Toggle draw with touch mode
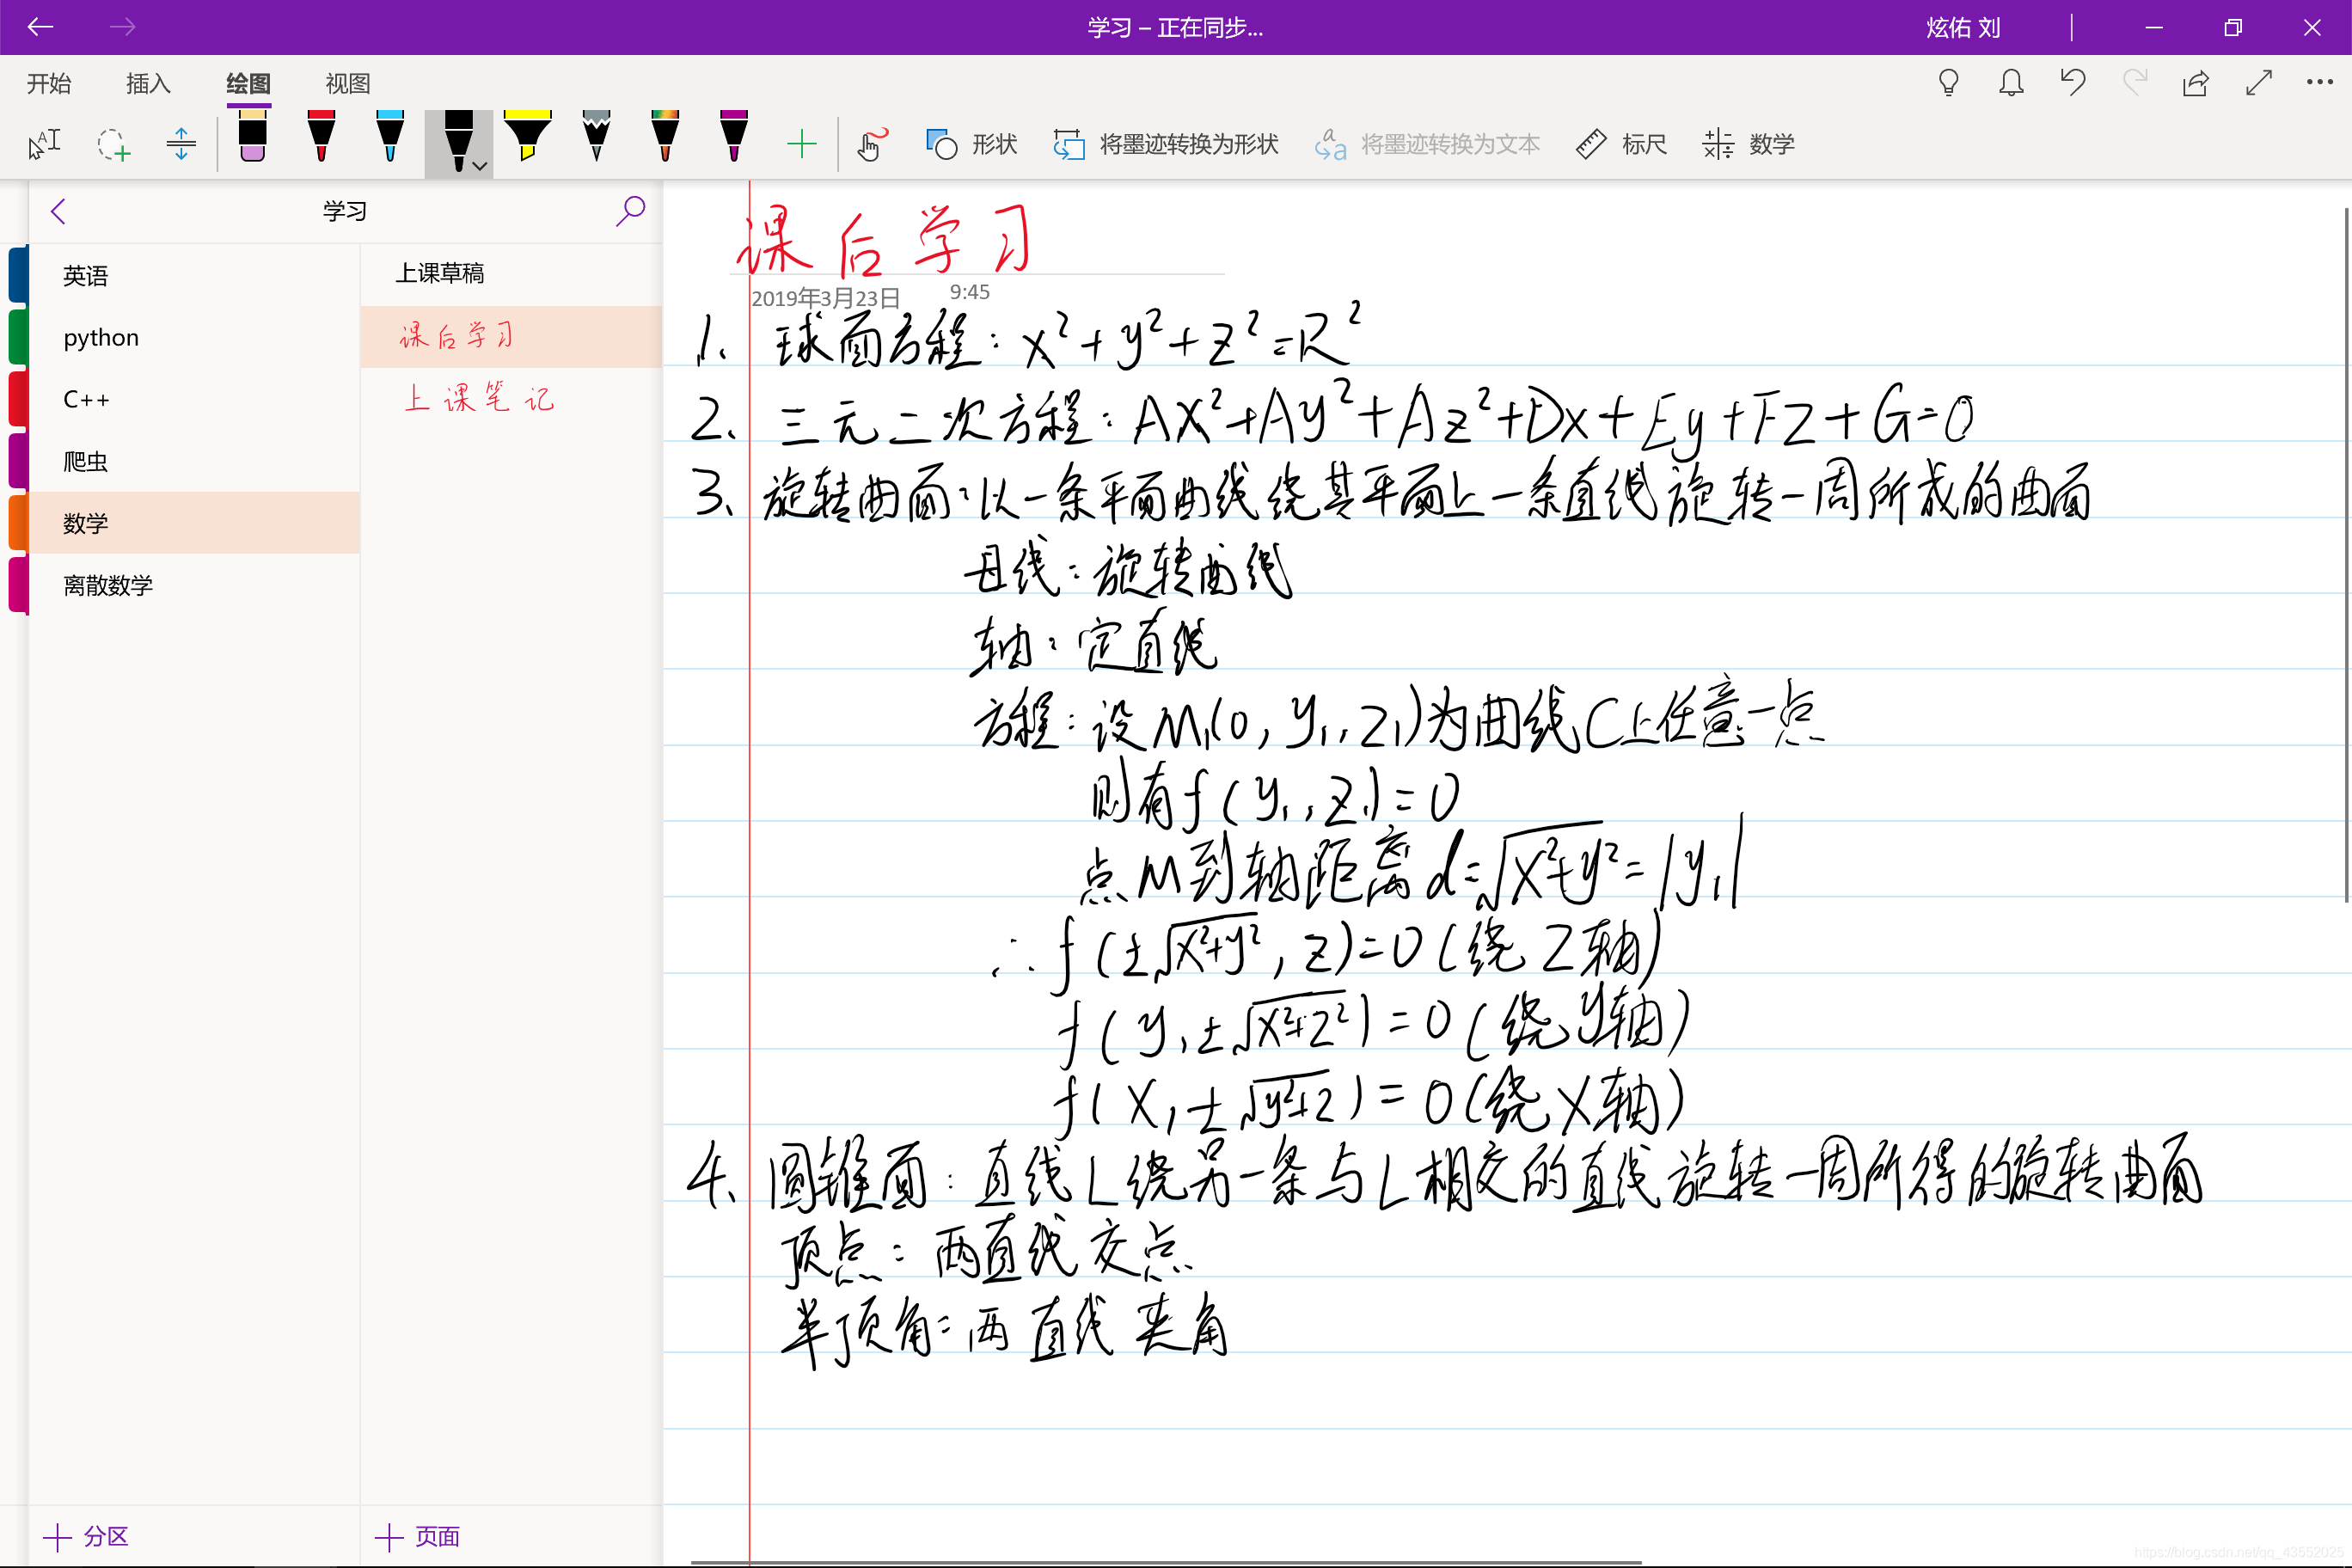2352x1568 pixels. [872, 145]
